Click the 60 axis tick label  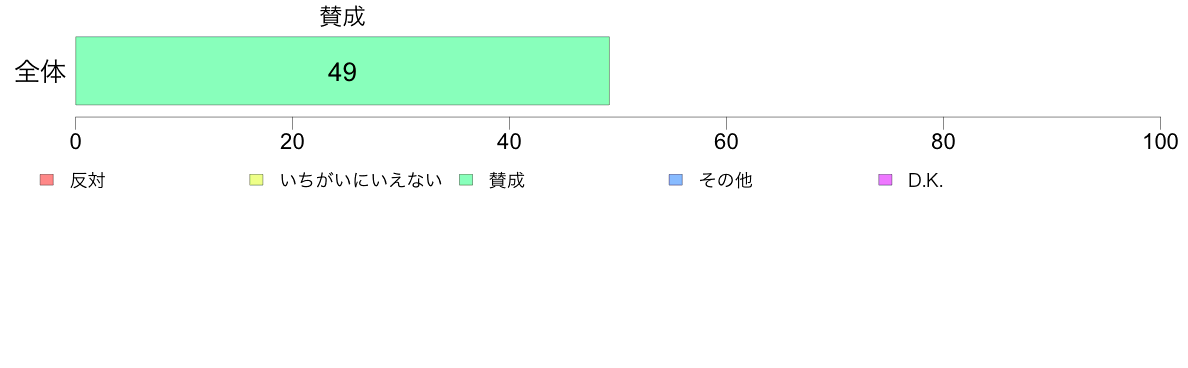(x=727, y=142)
